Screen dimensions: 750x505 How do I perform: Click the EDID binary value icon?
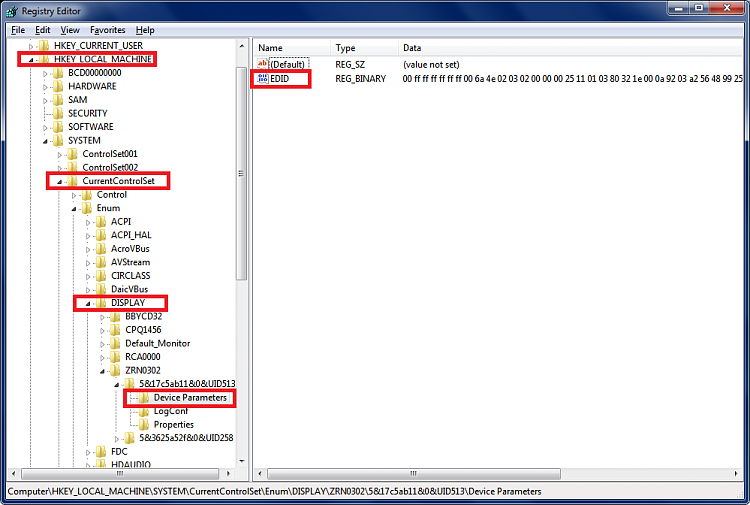point(263,78)
